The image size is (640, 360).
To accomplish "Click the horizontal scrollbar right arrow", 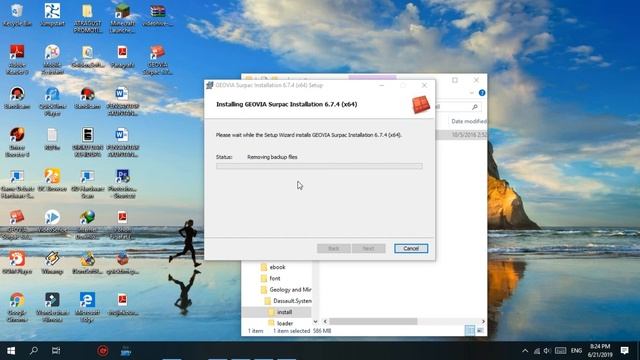I will pyautogui.click(x=483, y=322).
